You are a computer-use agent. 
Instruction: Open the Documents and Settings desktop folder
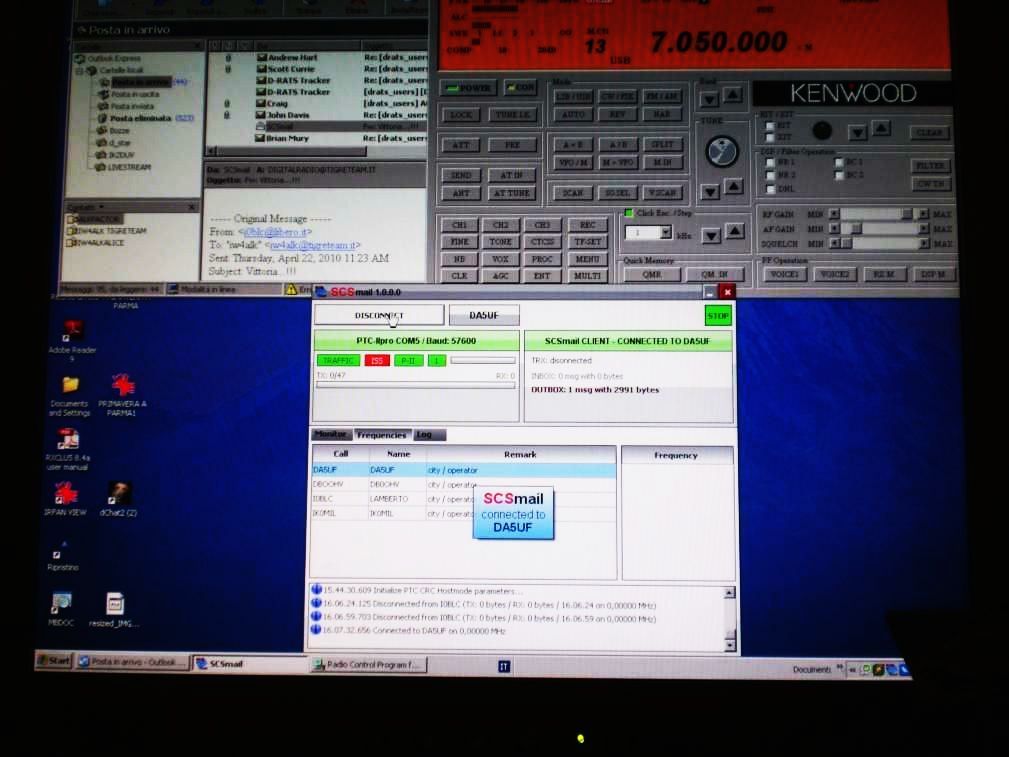70,385
